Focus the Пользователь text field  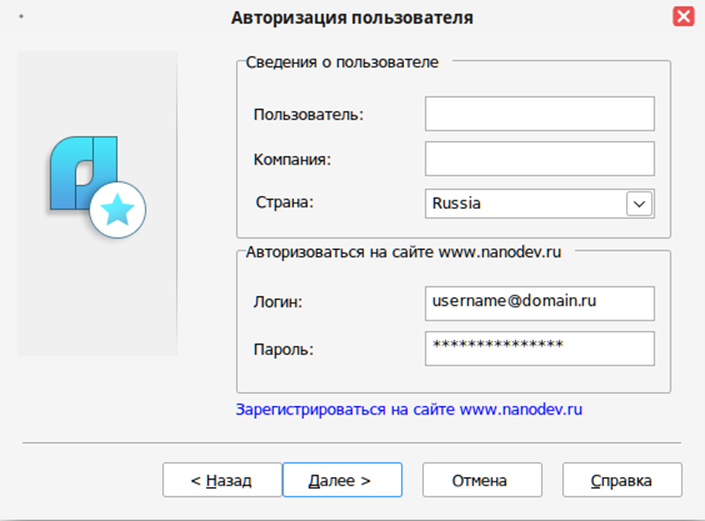tap(540, 114)
